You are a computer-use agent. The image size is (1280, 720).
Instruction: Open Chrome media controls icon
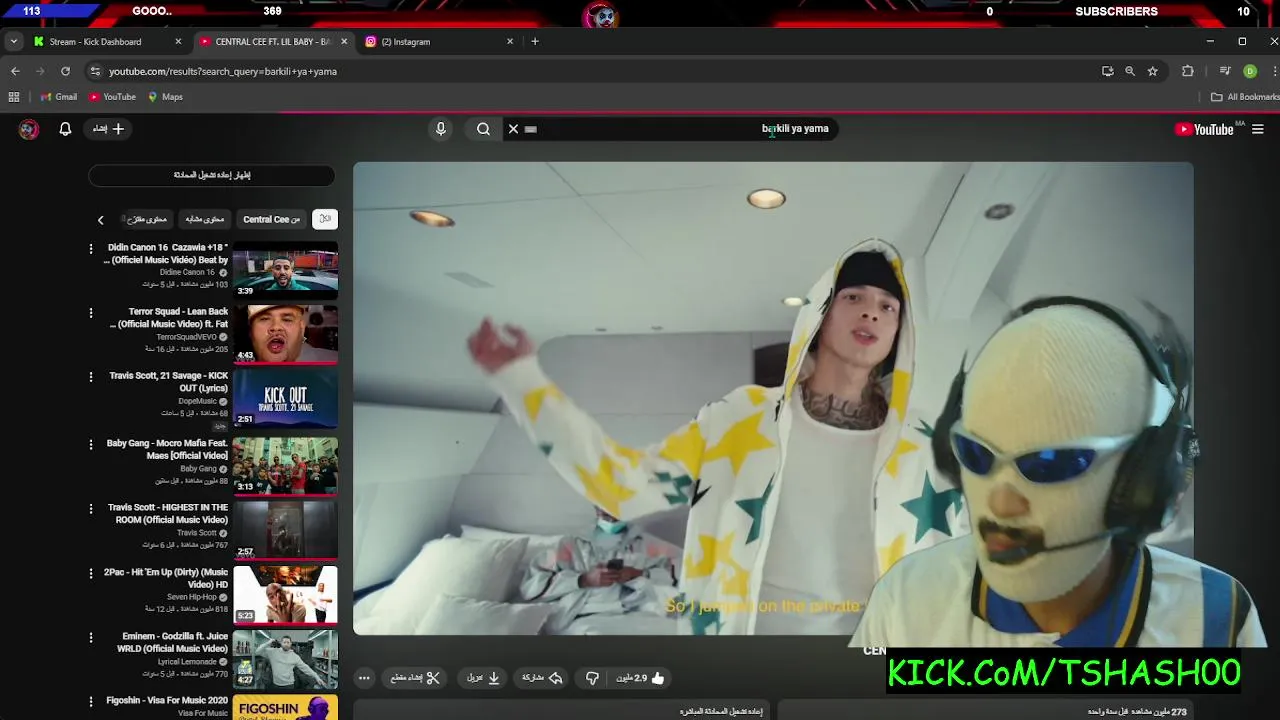(1225, 71)
